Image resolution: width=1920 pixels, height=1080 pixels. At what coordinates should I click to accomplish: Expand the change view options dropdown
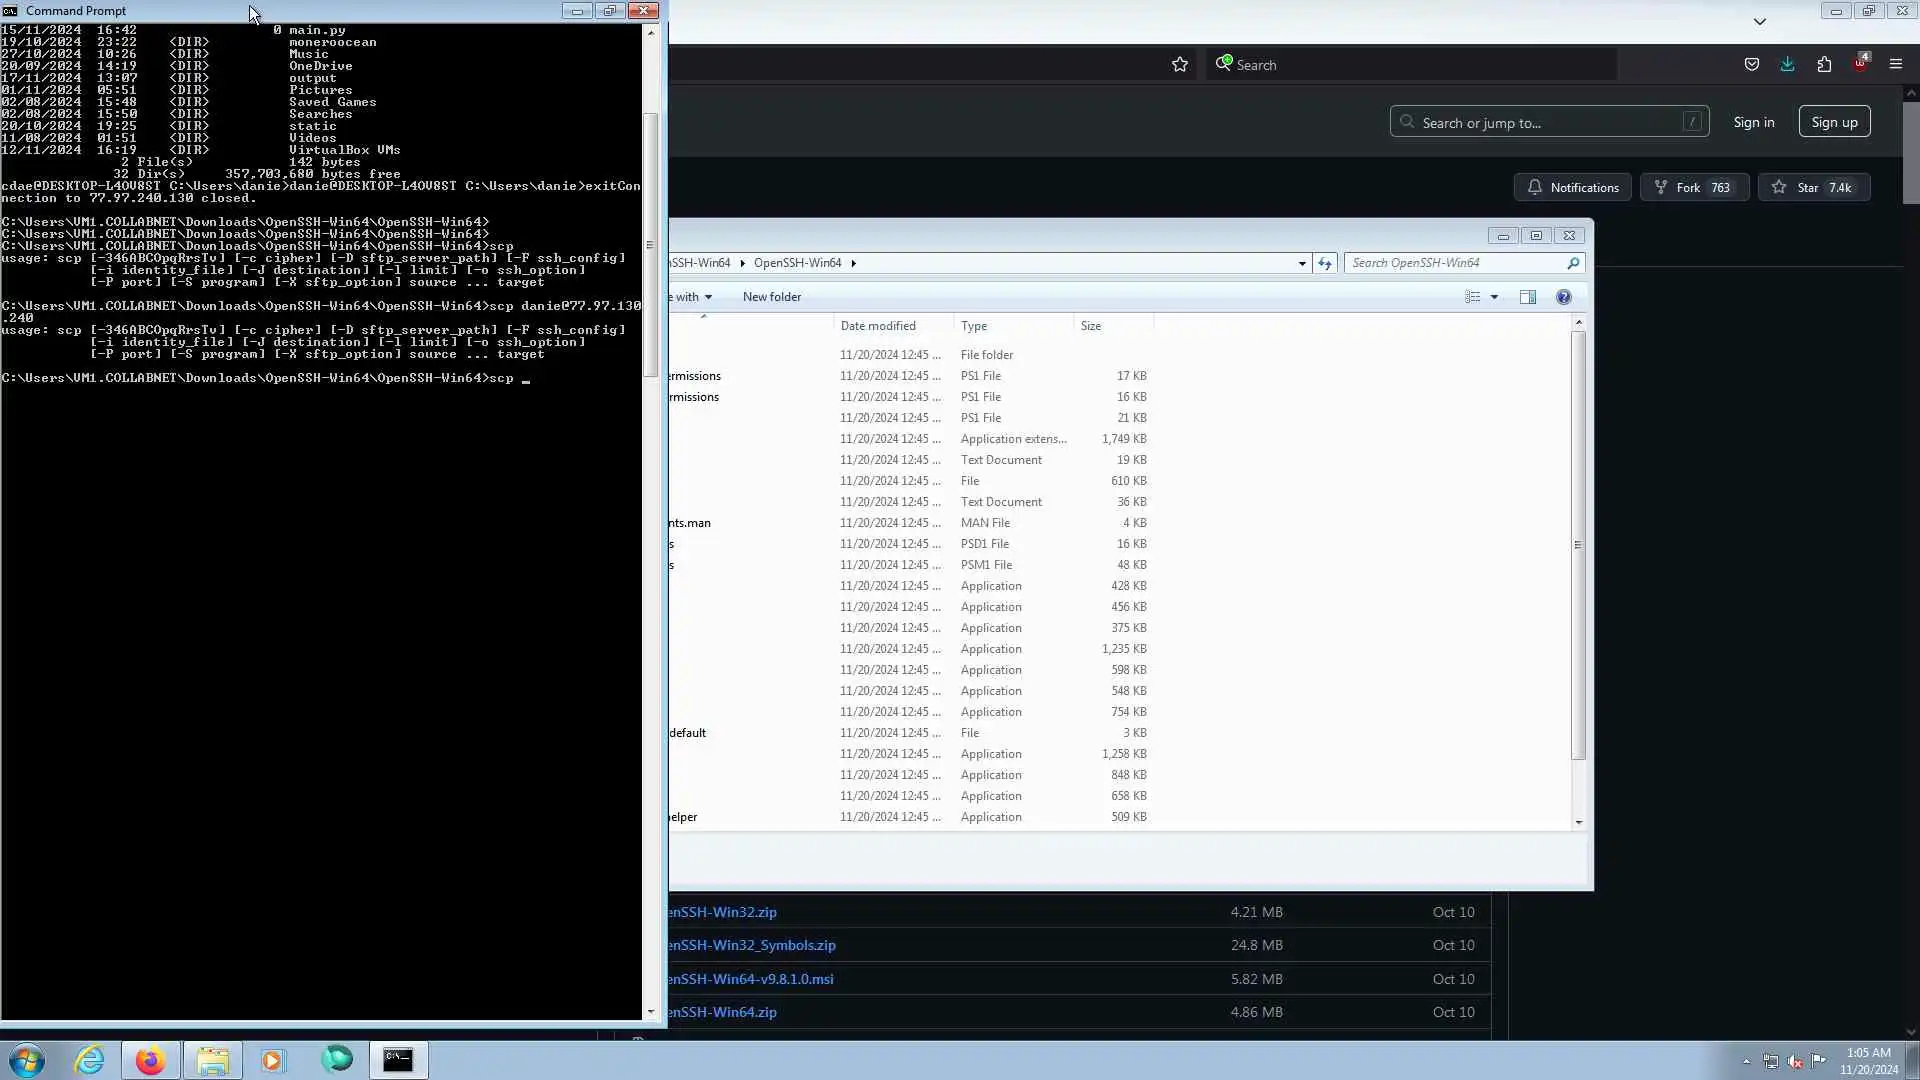click(x=1494, y=297)
